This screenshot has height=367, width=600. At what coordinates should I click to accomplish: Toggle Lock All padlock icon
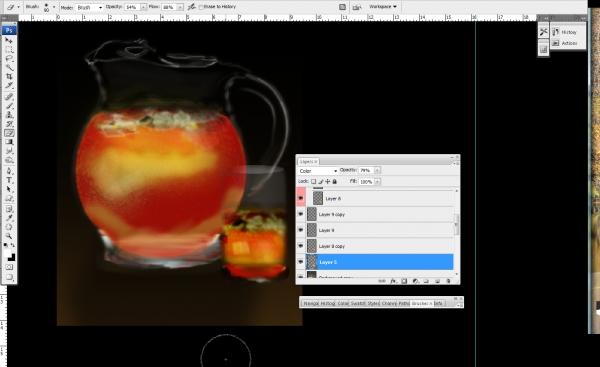335,181
